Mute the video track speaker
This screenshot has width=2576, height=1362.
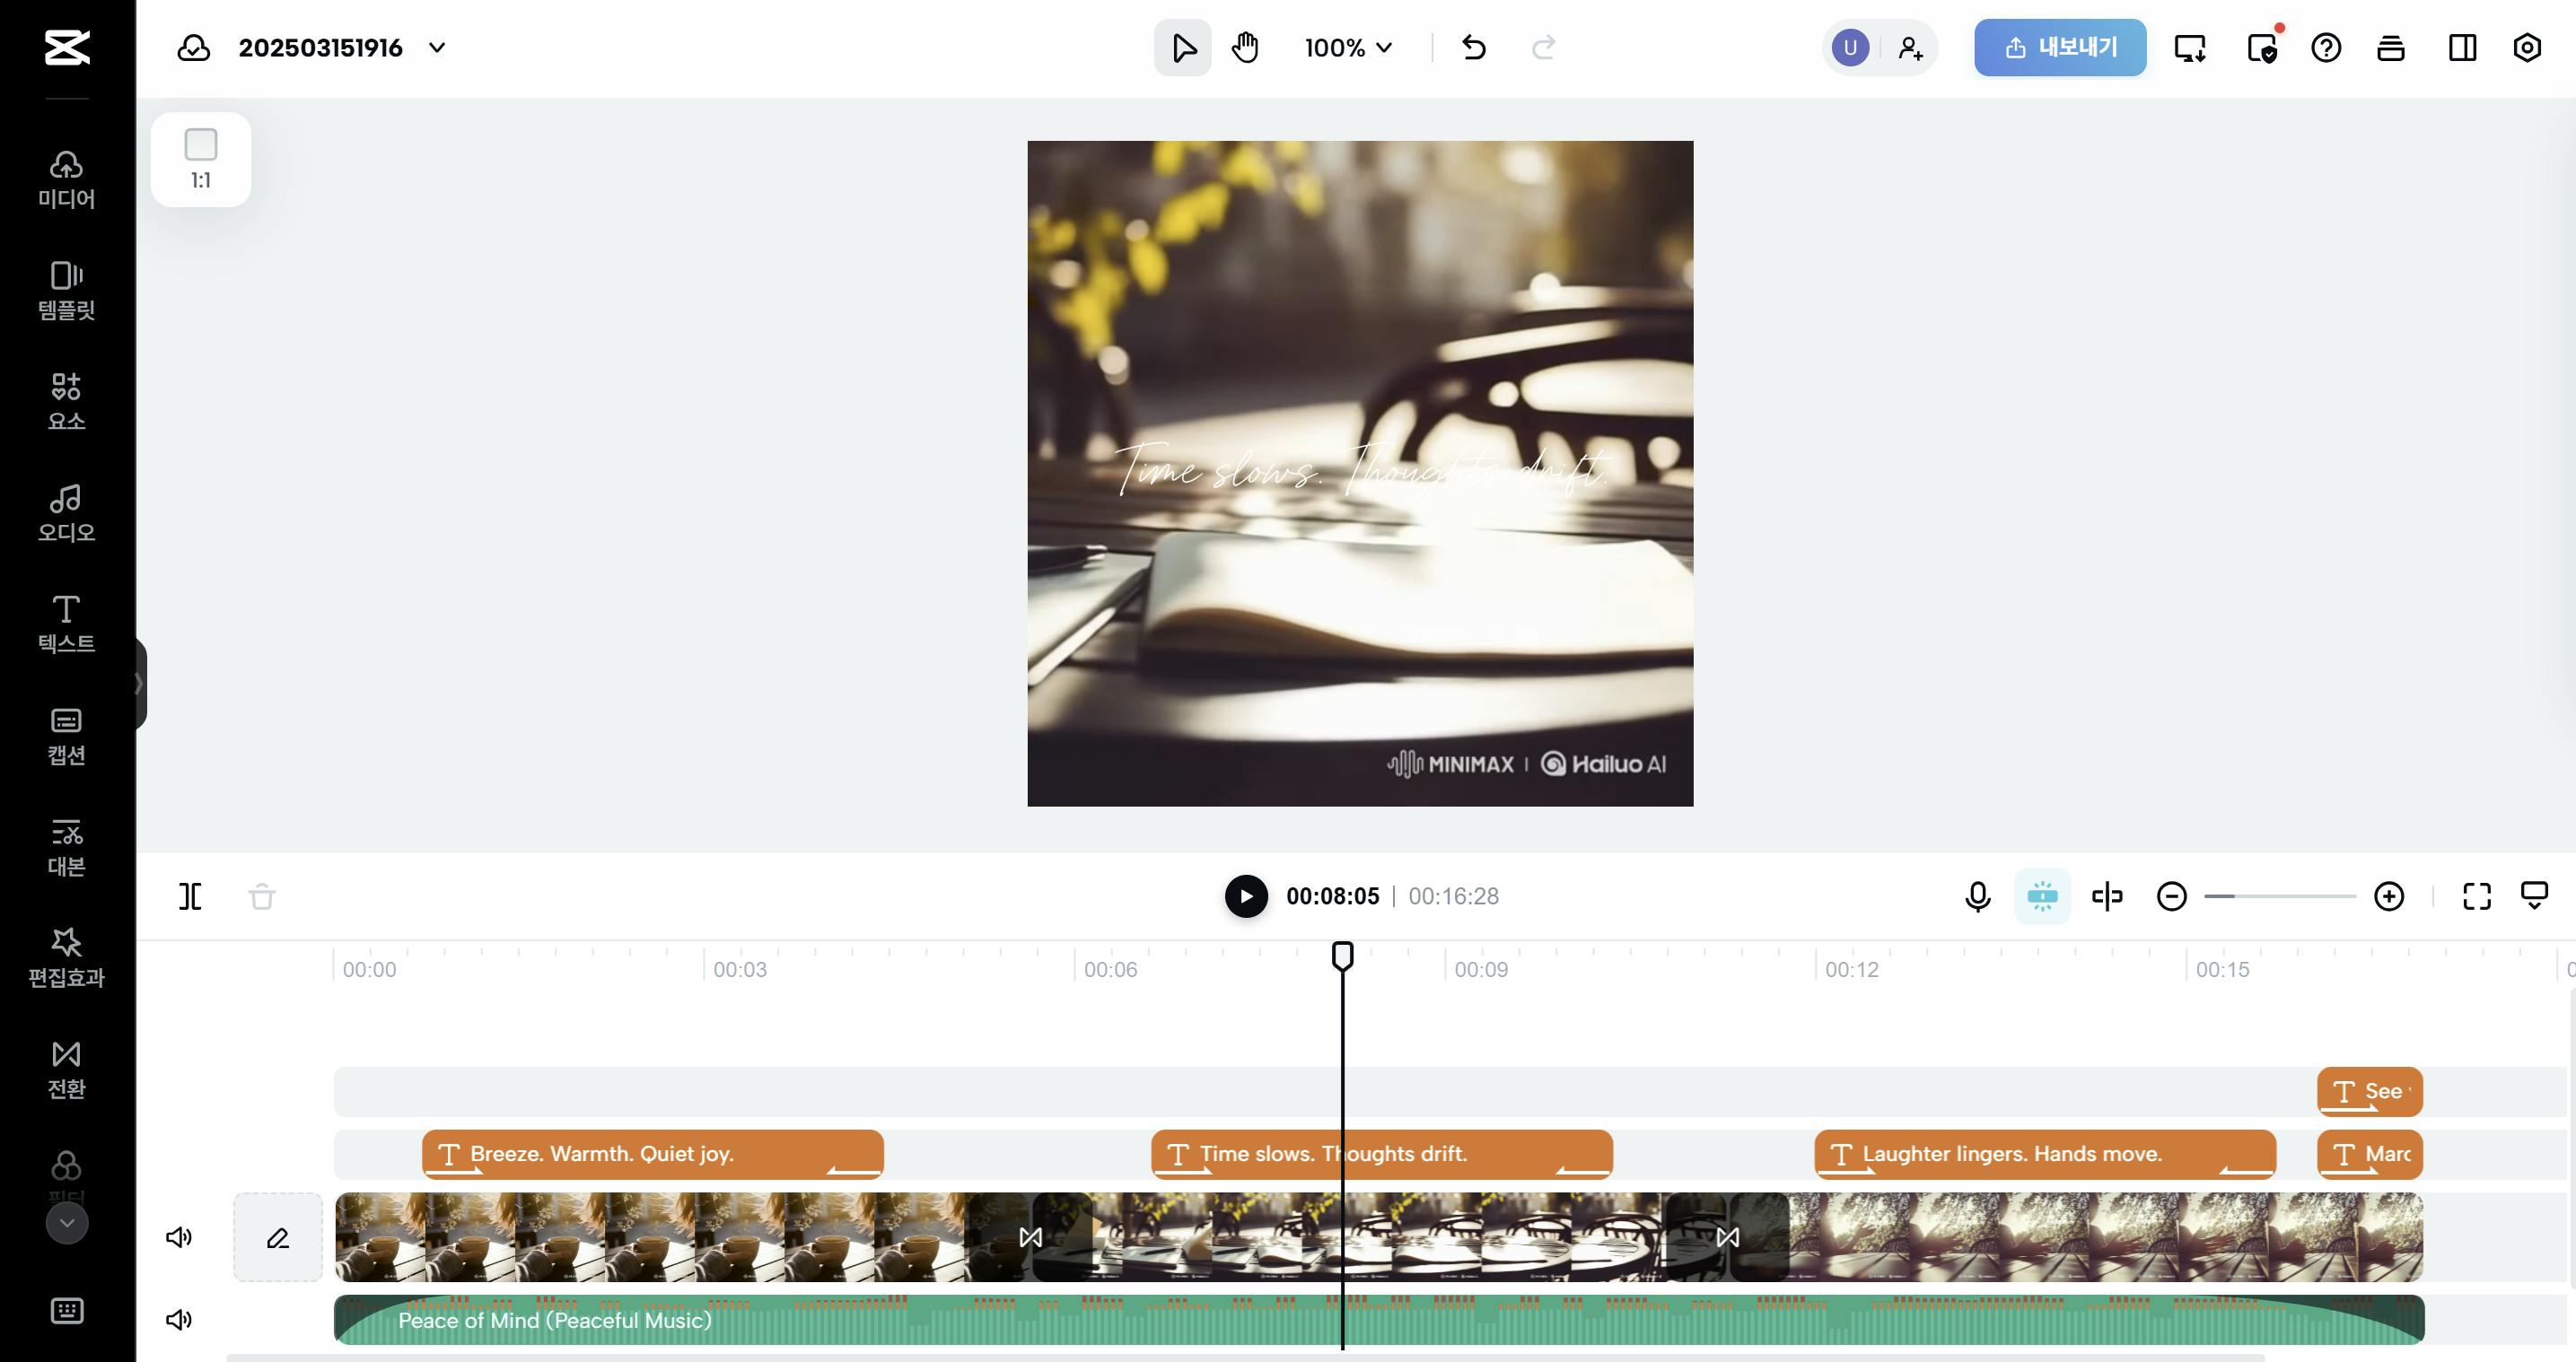point(179,1237)
